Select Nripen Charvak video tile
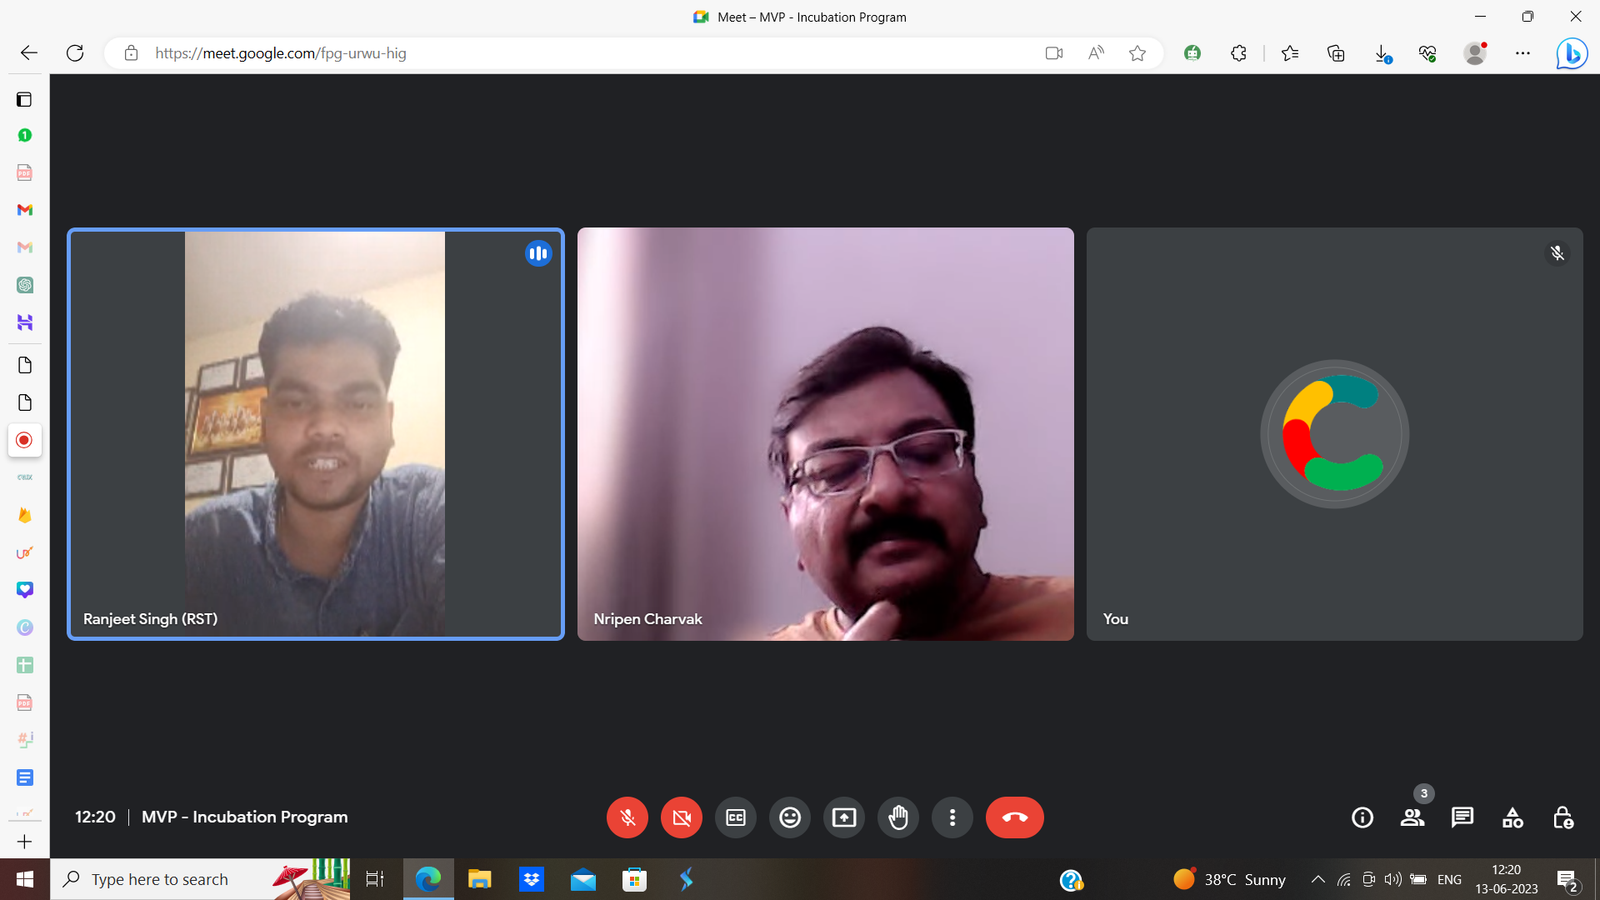This screenshot has width=1600, height=900. point(825,434)
